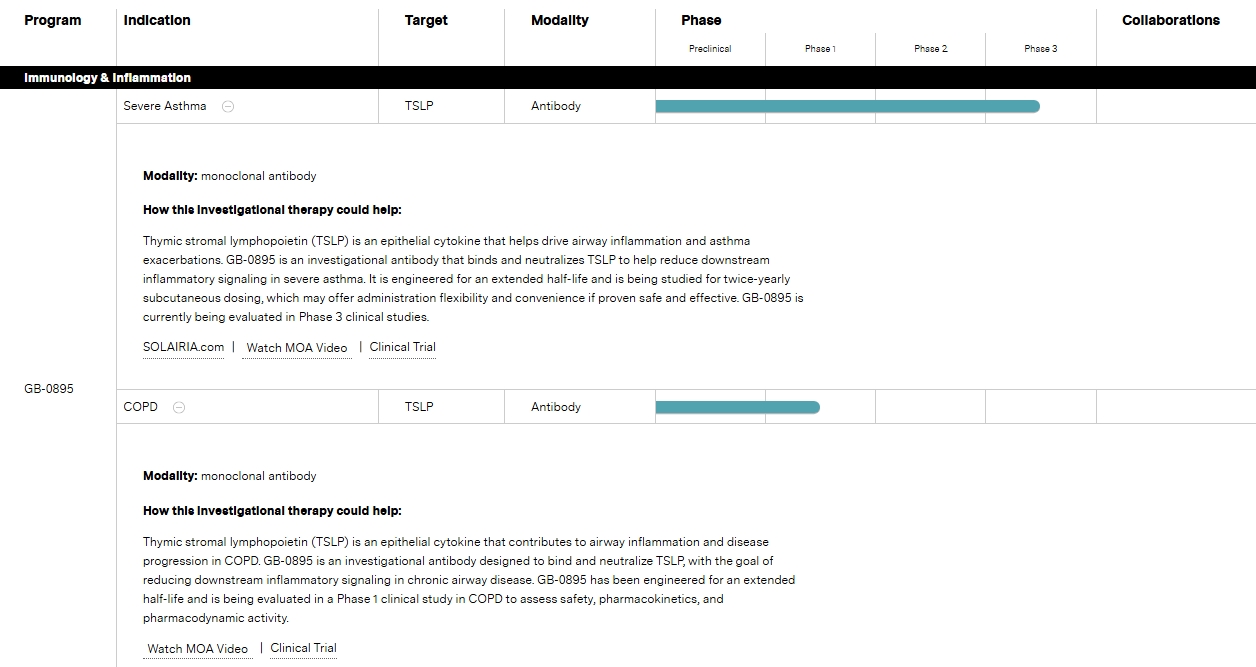Click the Modality column header

560,20
